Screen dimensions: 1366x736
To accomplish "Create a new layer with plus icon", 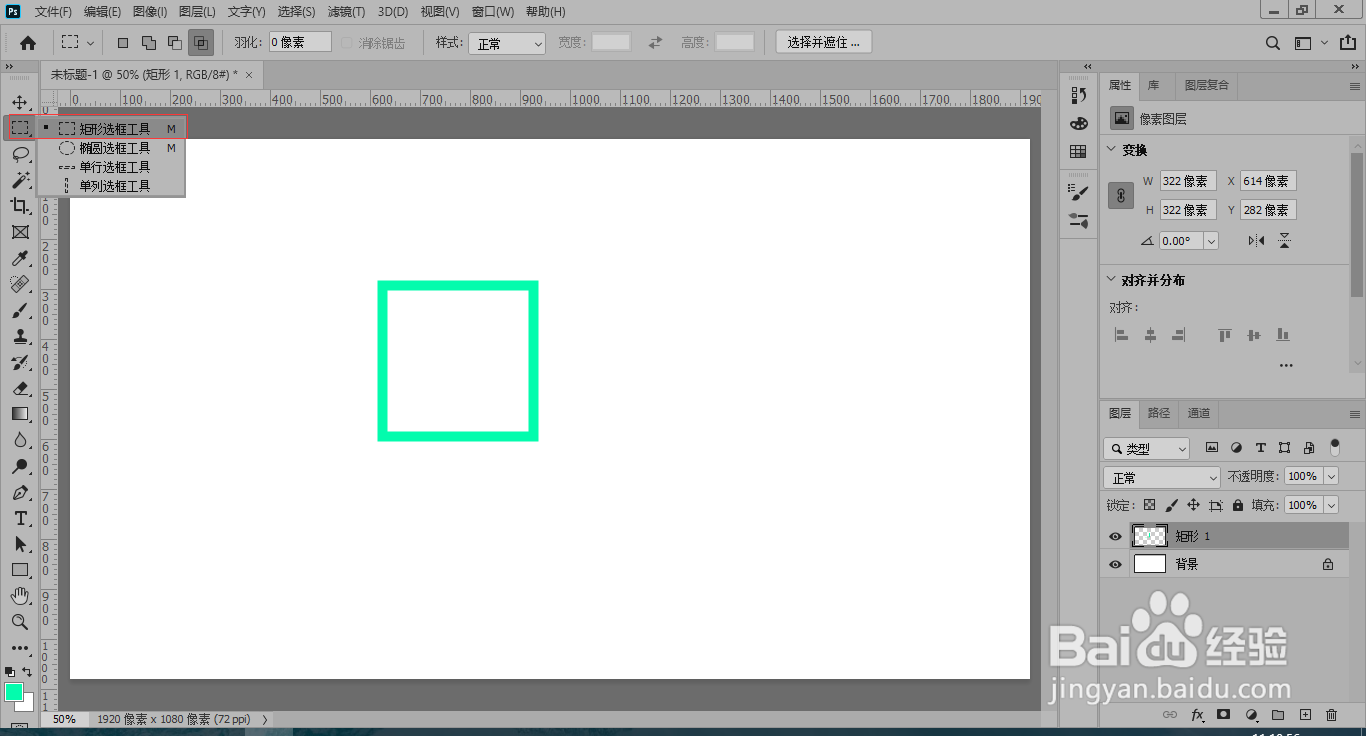I will [1305, 715].
